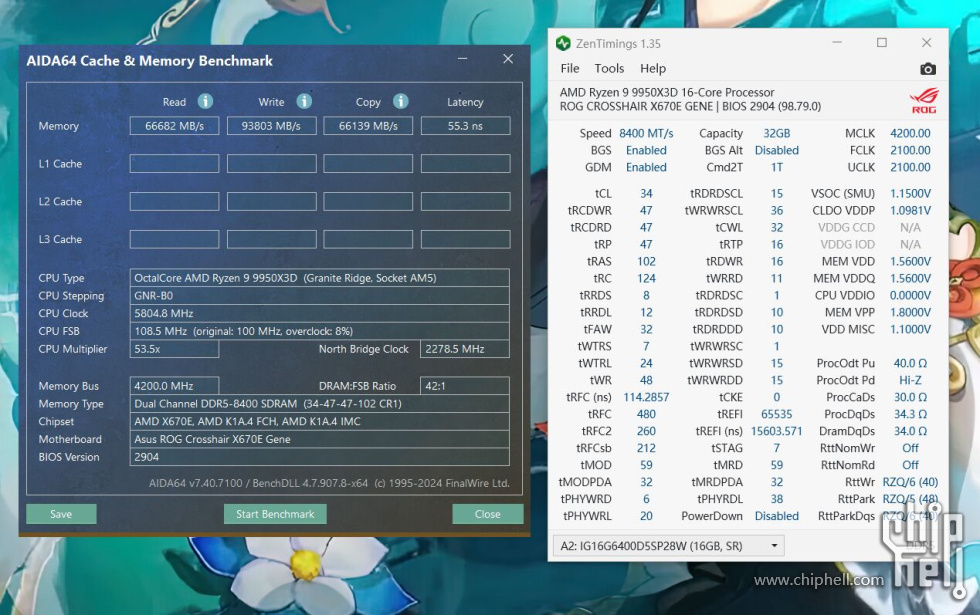Click the CPU FSB 108.5 MHz field
The height and width of the screenshot is (615, 980).
pos(319,331)
